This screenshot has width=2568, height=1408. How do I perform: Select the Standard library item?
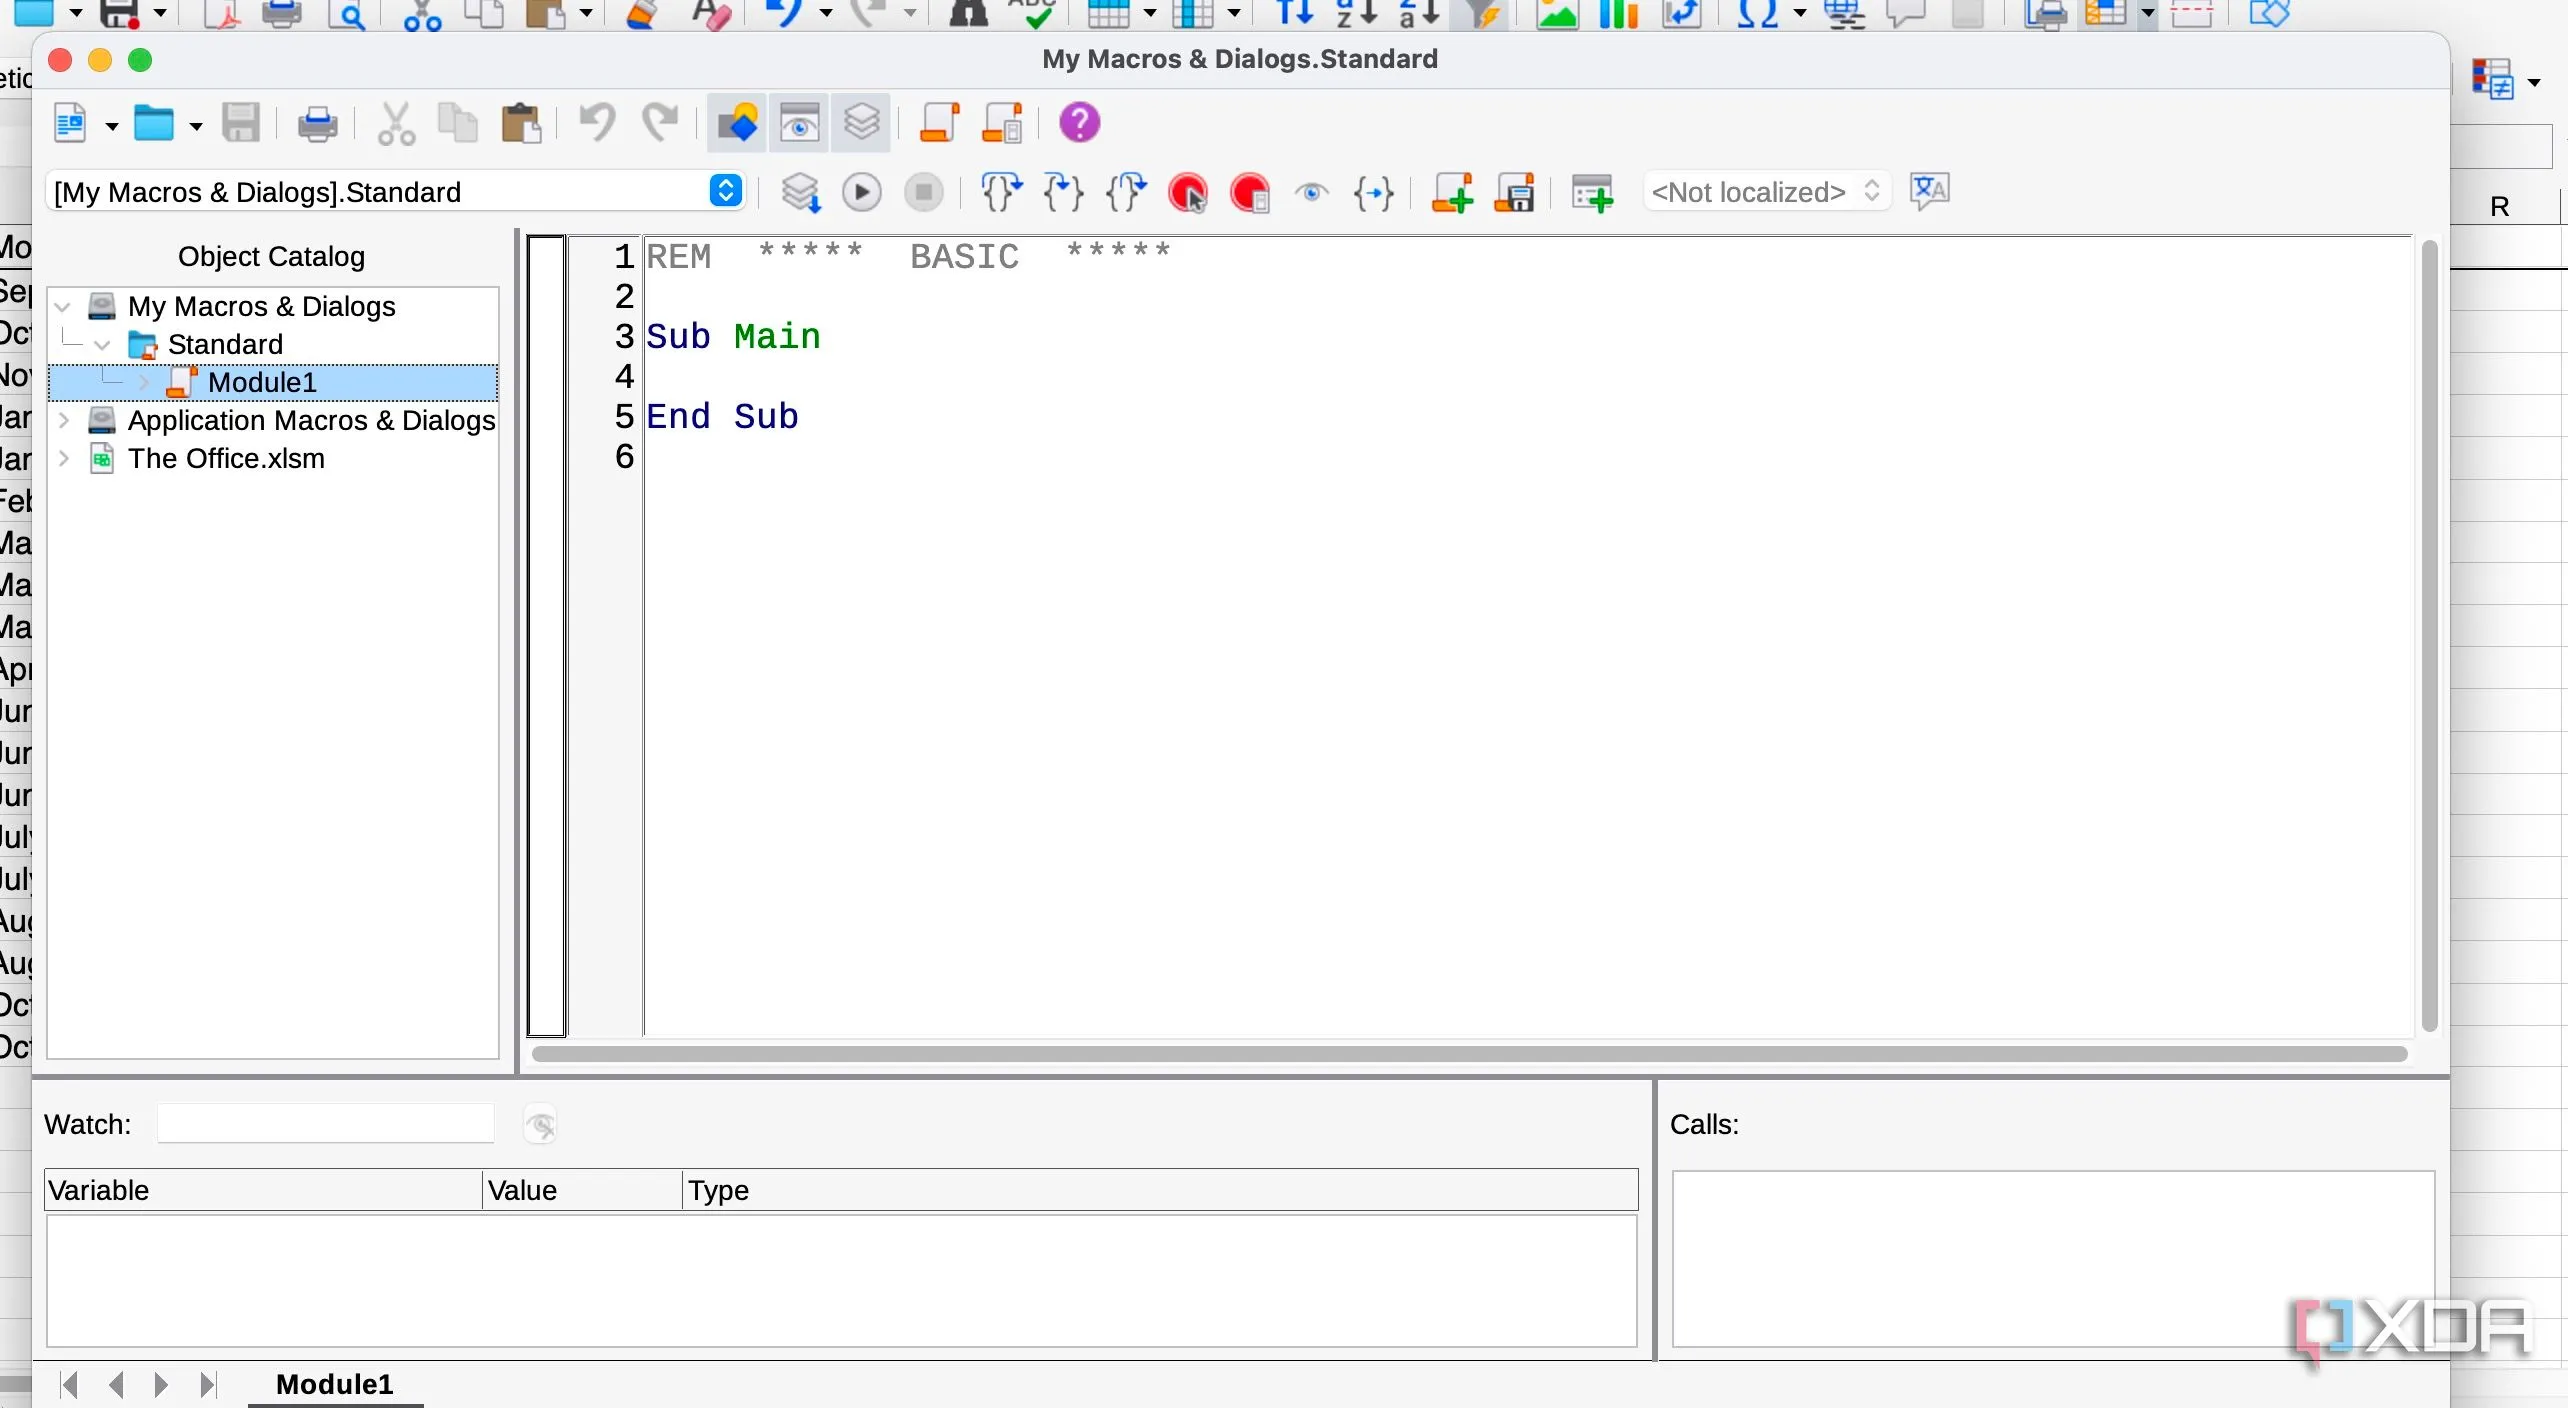225,345
